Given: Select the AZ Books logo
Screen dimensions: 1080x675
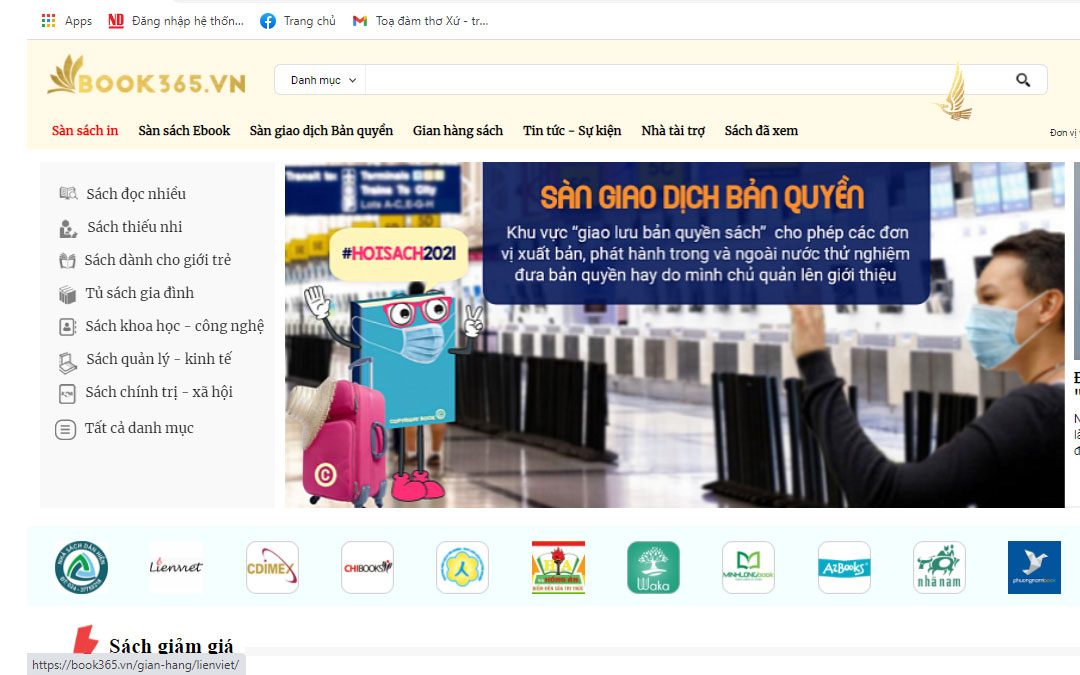Looking at the screenshot, I should coord(844,568).
